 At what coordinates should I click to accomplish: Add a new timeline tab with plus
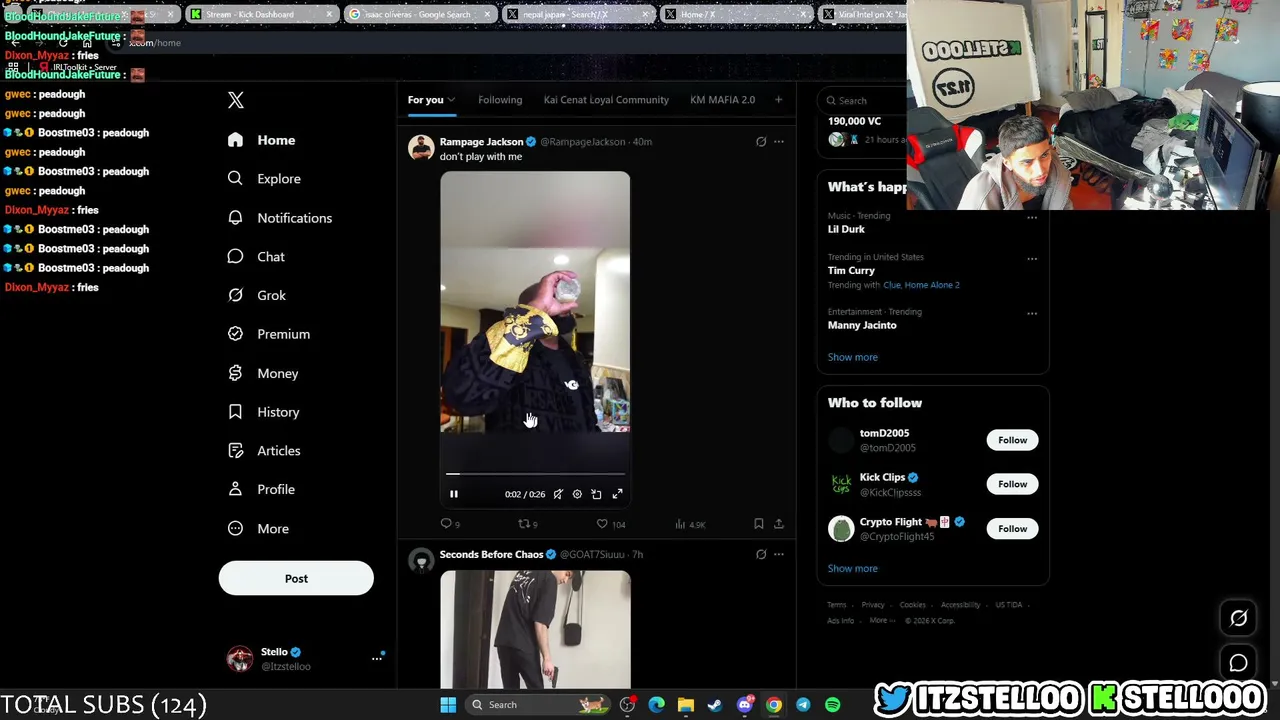(x=778, y=100)
